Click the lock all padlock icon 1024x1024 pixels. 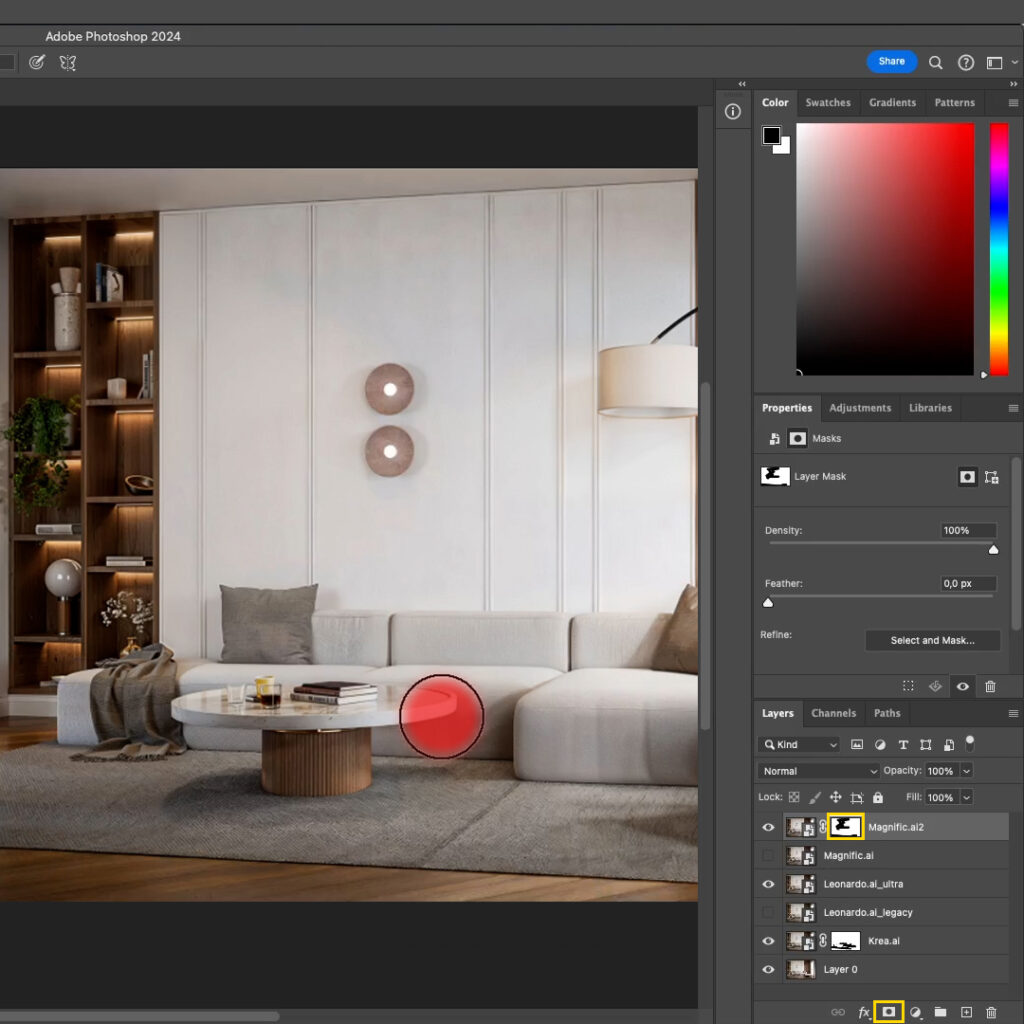click(878, 798)
